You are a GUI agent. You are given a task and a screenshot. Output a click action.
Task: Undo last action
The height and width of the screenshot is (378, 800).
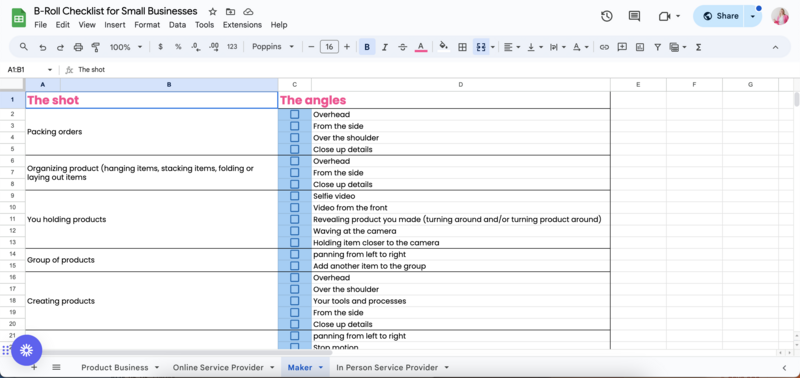point(42,47)
